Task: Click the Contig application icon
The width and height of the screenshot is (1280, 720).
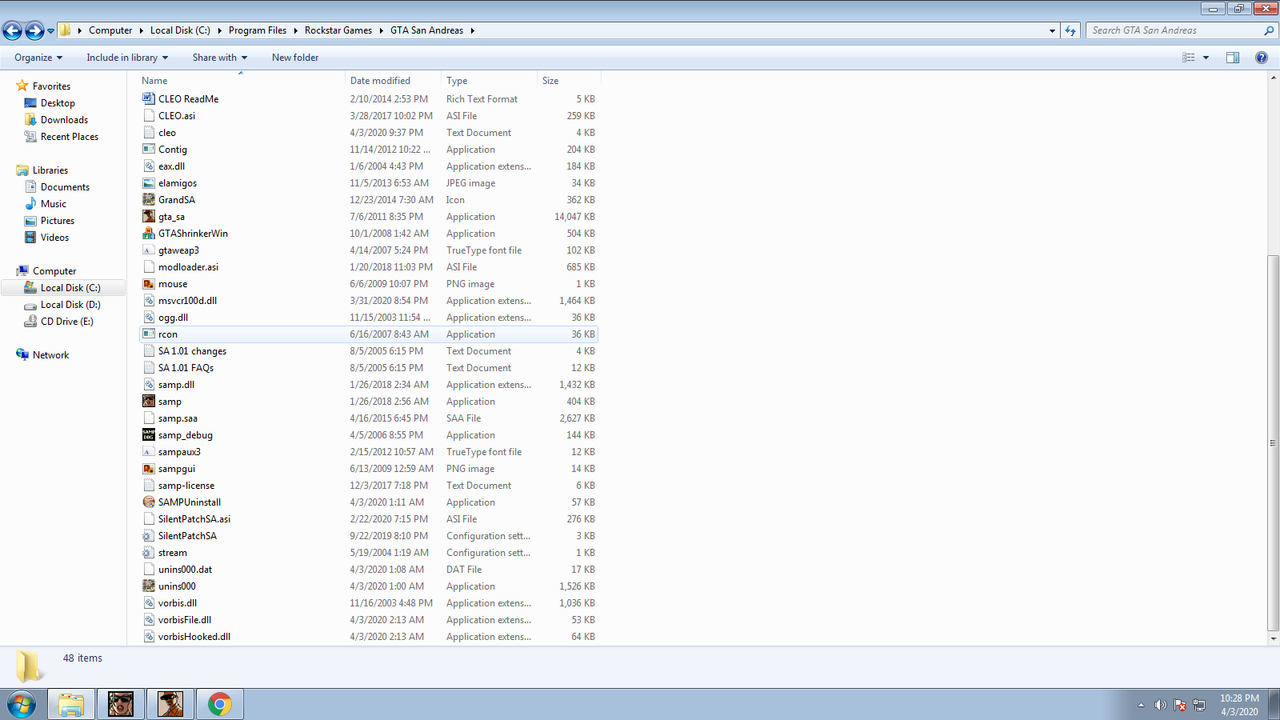Action: [x=149, y=150]
